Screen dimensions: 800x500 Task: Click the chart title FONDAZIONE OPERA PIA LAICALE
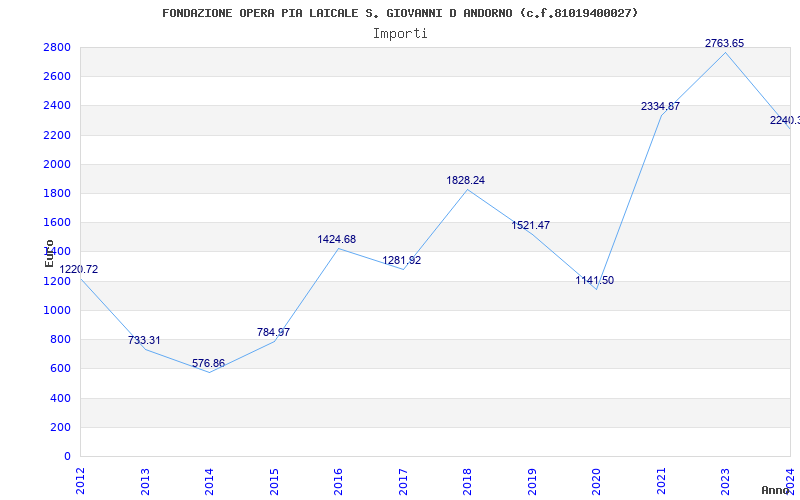[x=400, y=13]
